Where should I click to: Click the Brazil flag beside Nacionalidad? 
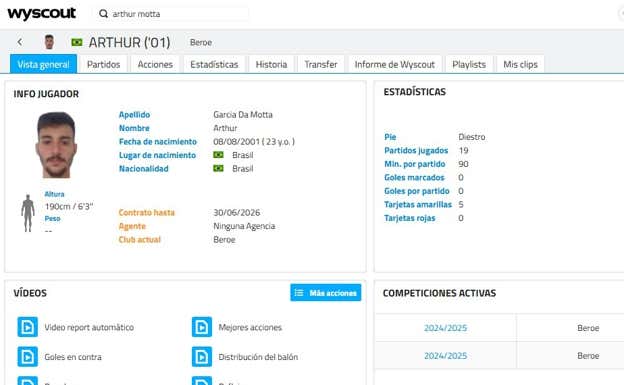tap(218, 168)
